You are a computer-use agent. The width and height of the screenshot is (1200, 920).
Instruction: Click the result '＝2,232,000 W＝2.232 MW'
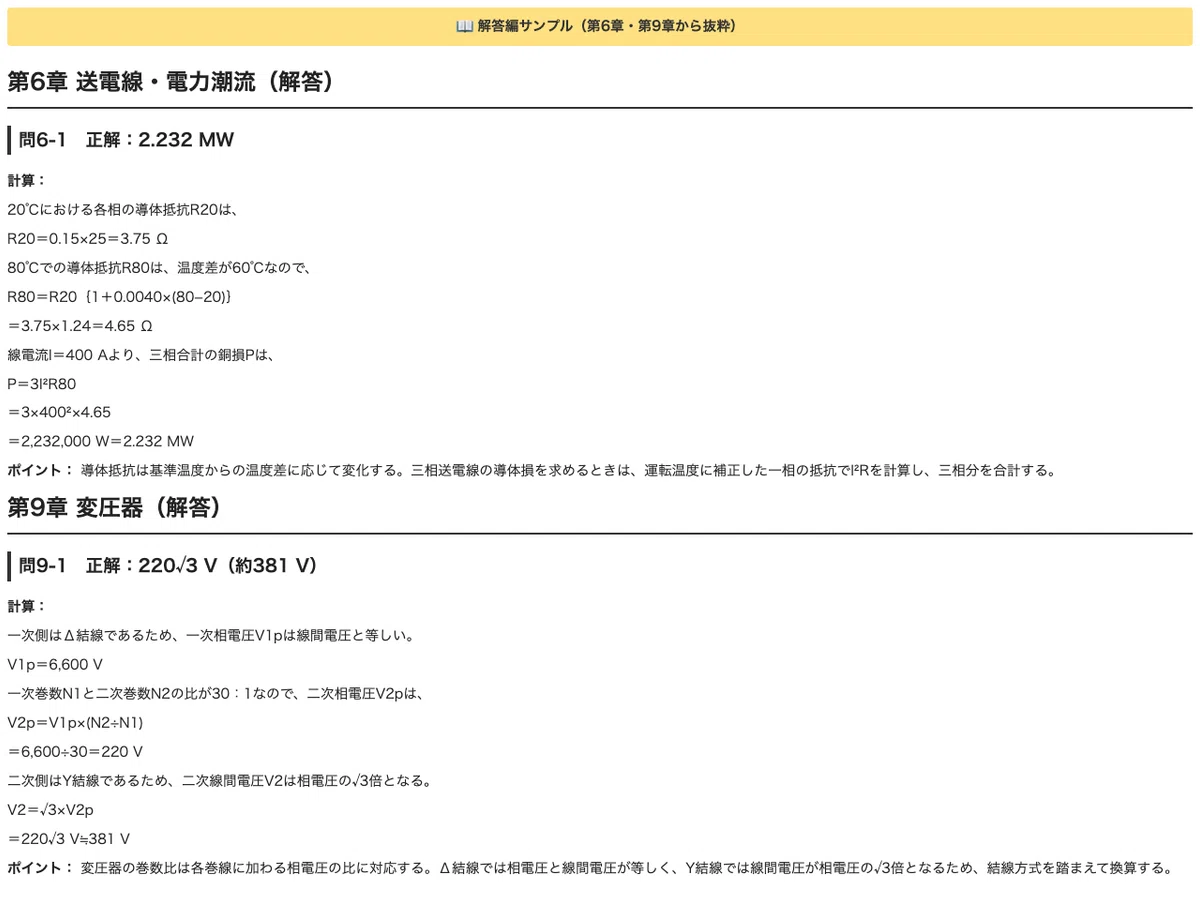coord(101,441)
